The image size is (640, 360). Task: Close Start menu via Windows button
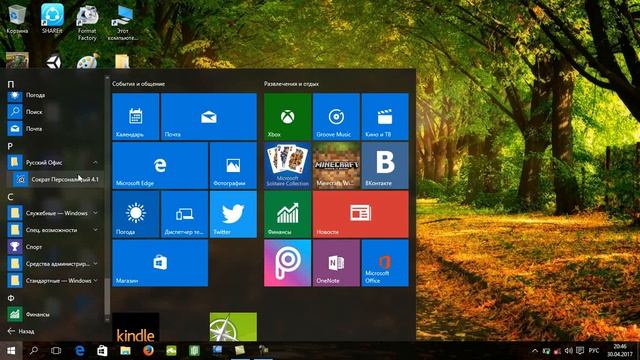coord(11,351)
